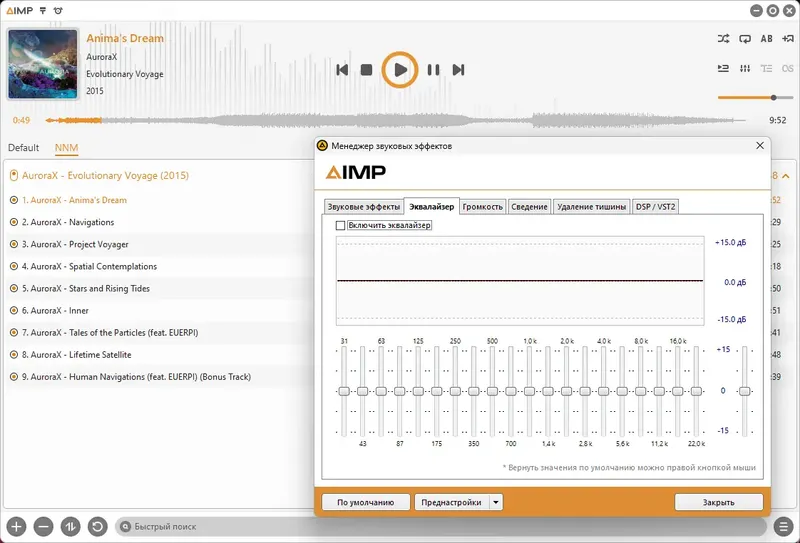The image size is (800, 543).
Task: Open the playlist menu hamburger button
Action: coord(783,526)
